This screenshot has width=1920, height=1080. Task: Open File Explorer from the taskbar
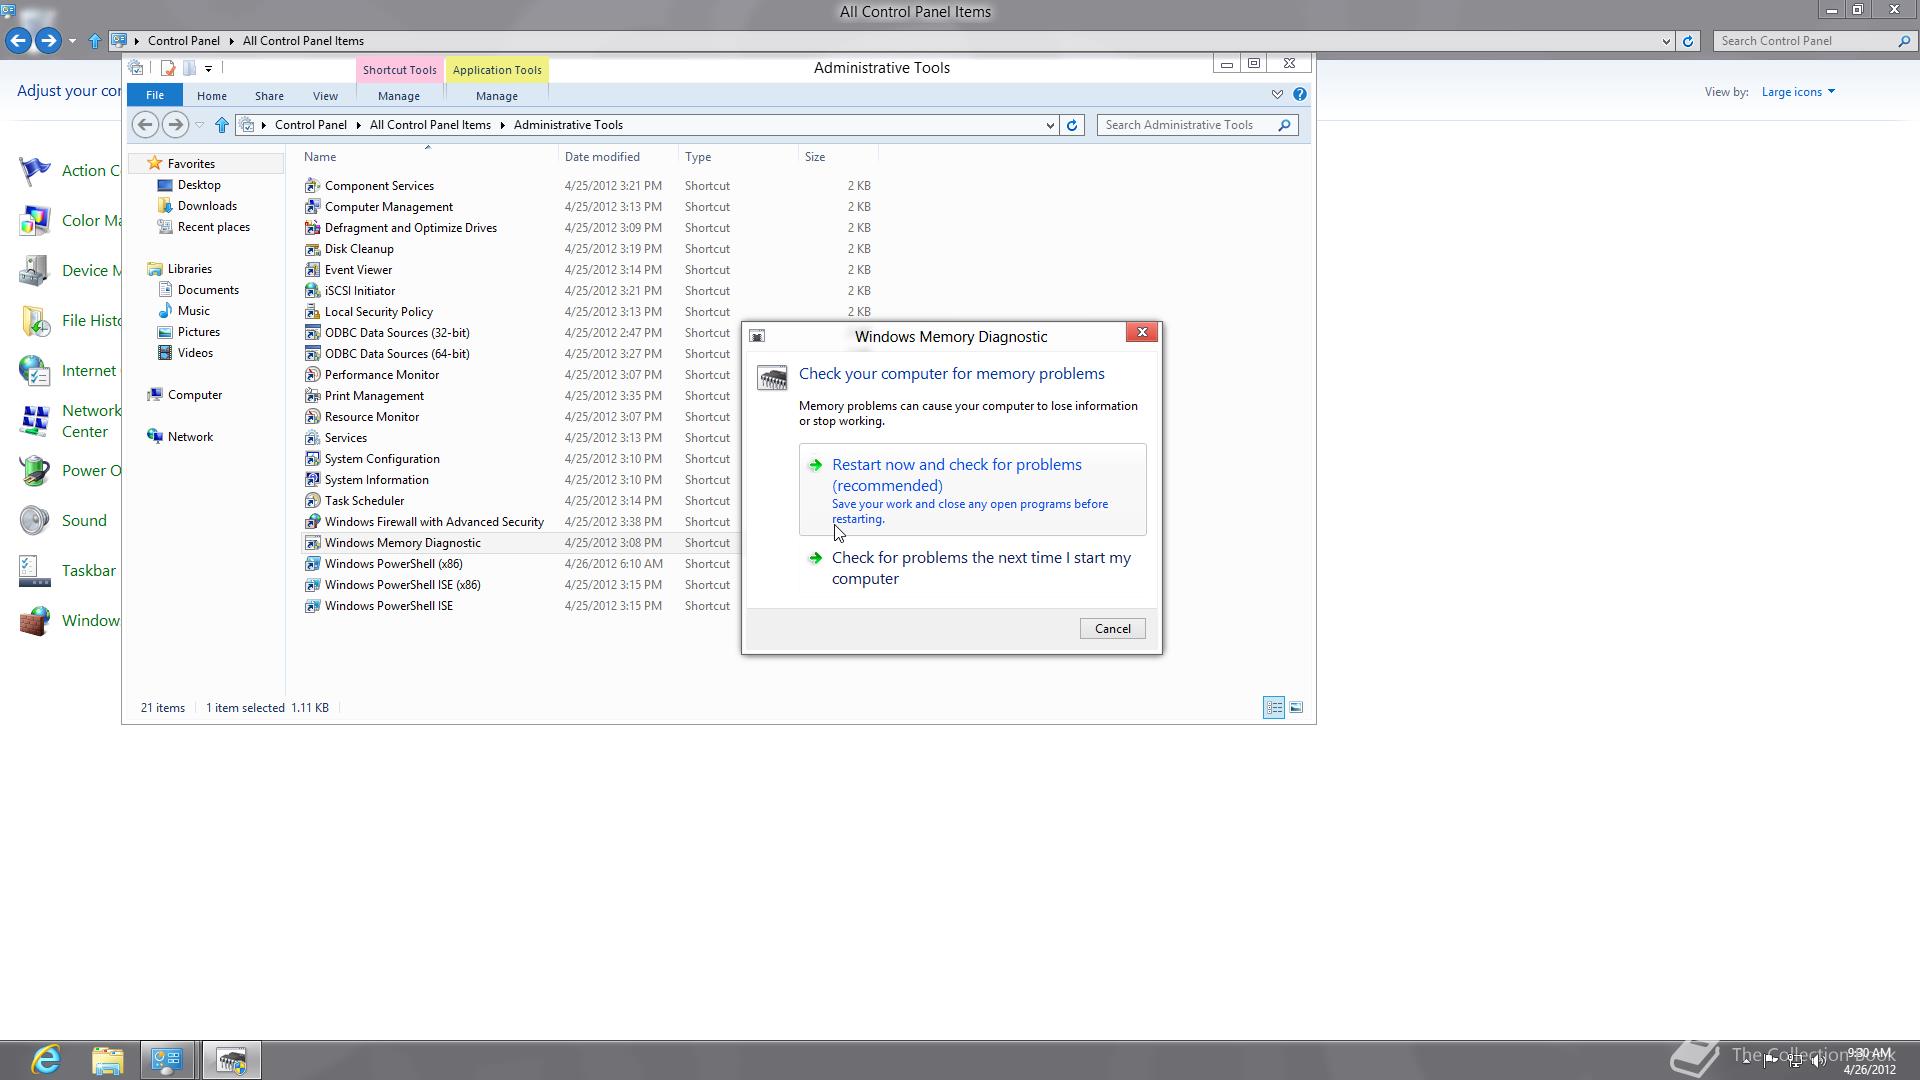pyautogui.click(x=107, y=1060)
